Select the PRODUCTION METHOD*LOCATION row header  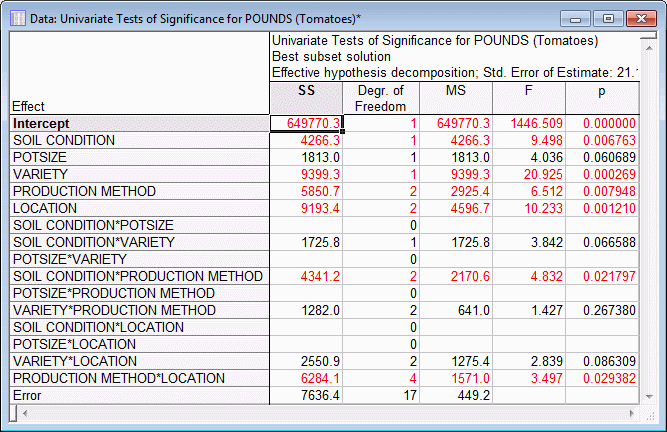pyautogui.click(x=139, y=378)
